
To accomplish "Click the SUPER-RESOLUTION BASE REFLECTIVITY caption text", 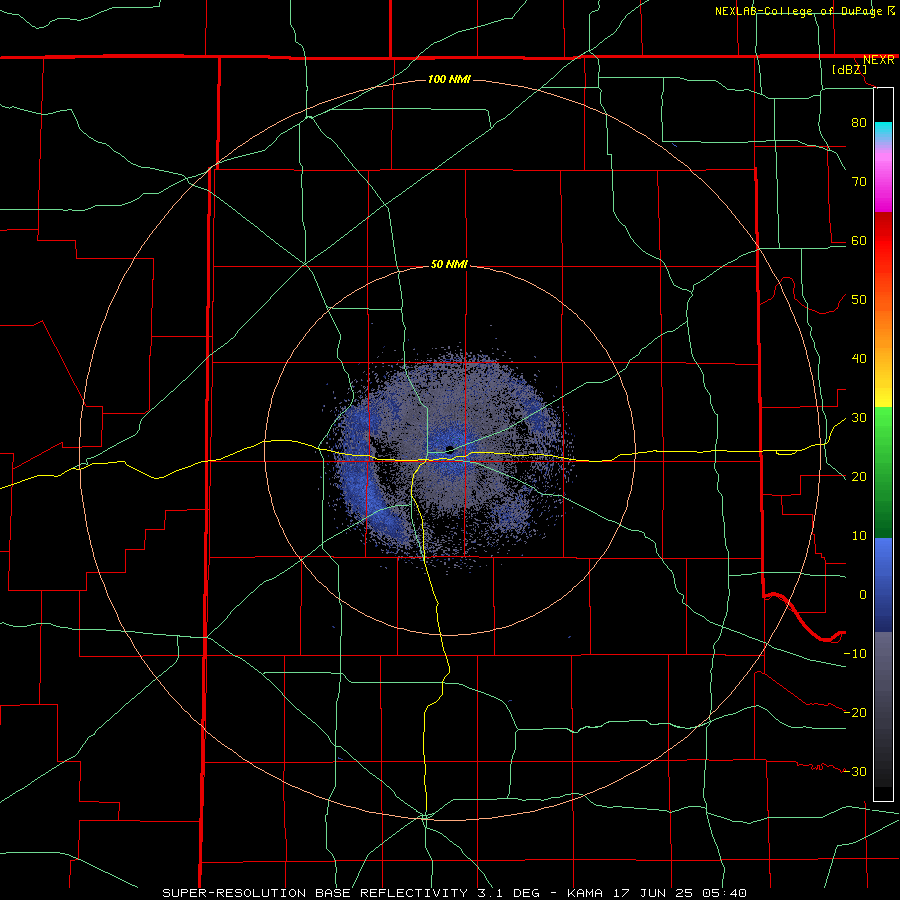I will tap(314, 893).
